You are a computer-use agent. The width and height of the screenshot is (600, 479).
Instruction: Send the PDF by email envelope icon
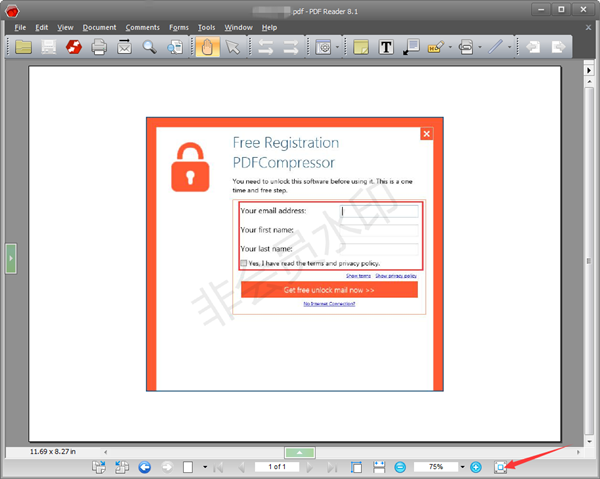click(124, 47)
